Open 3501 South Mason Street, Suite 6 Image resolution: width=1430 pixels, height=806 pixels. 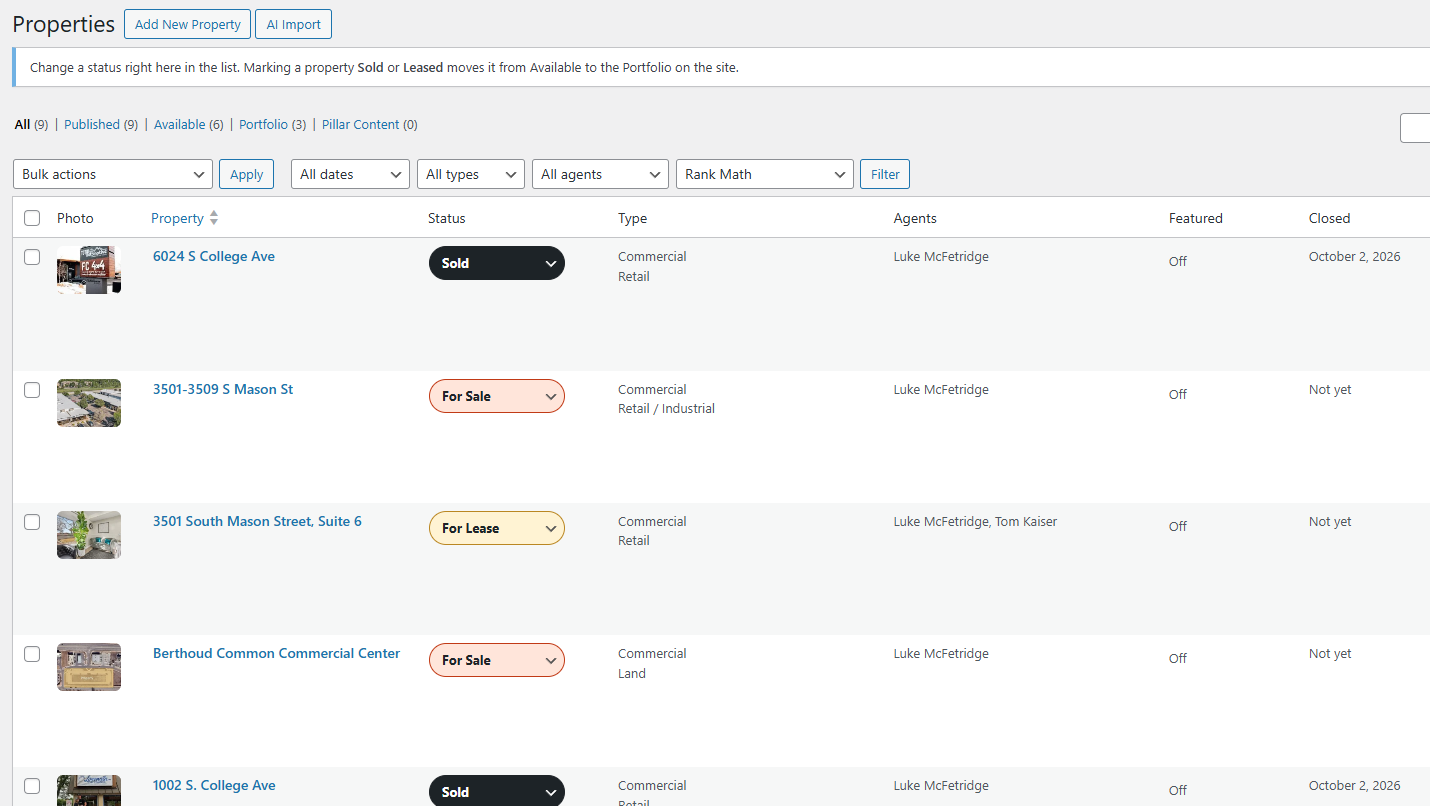click(x=257, y=522)
